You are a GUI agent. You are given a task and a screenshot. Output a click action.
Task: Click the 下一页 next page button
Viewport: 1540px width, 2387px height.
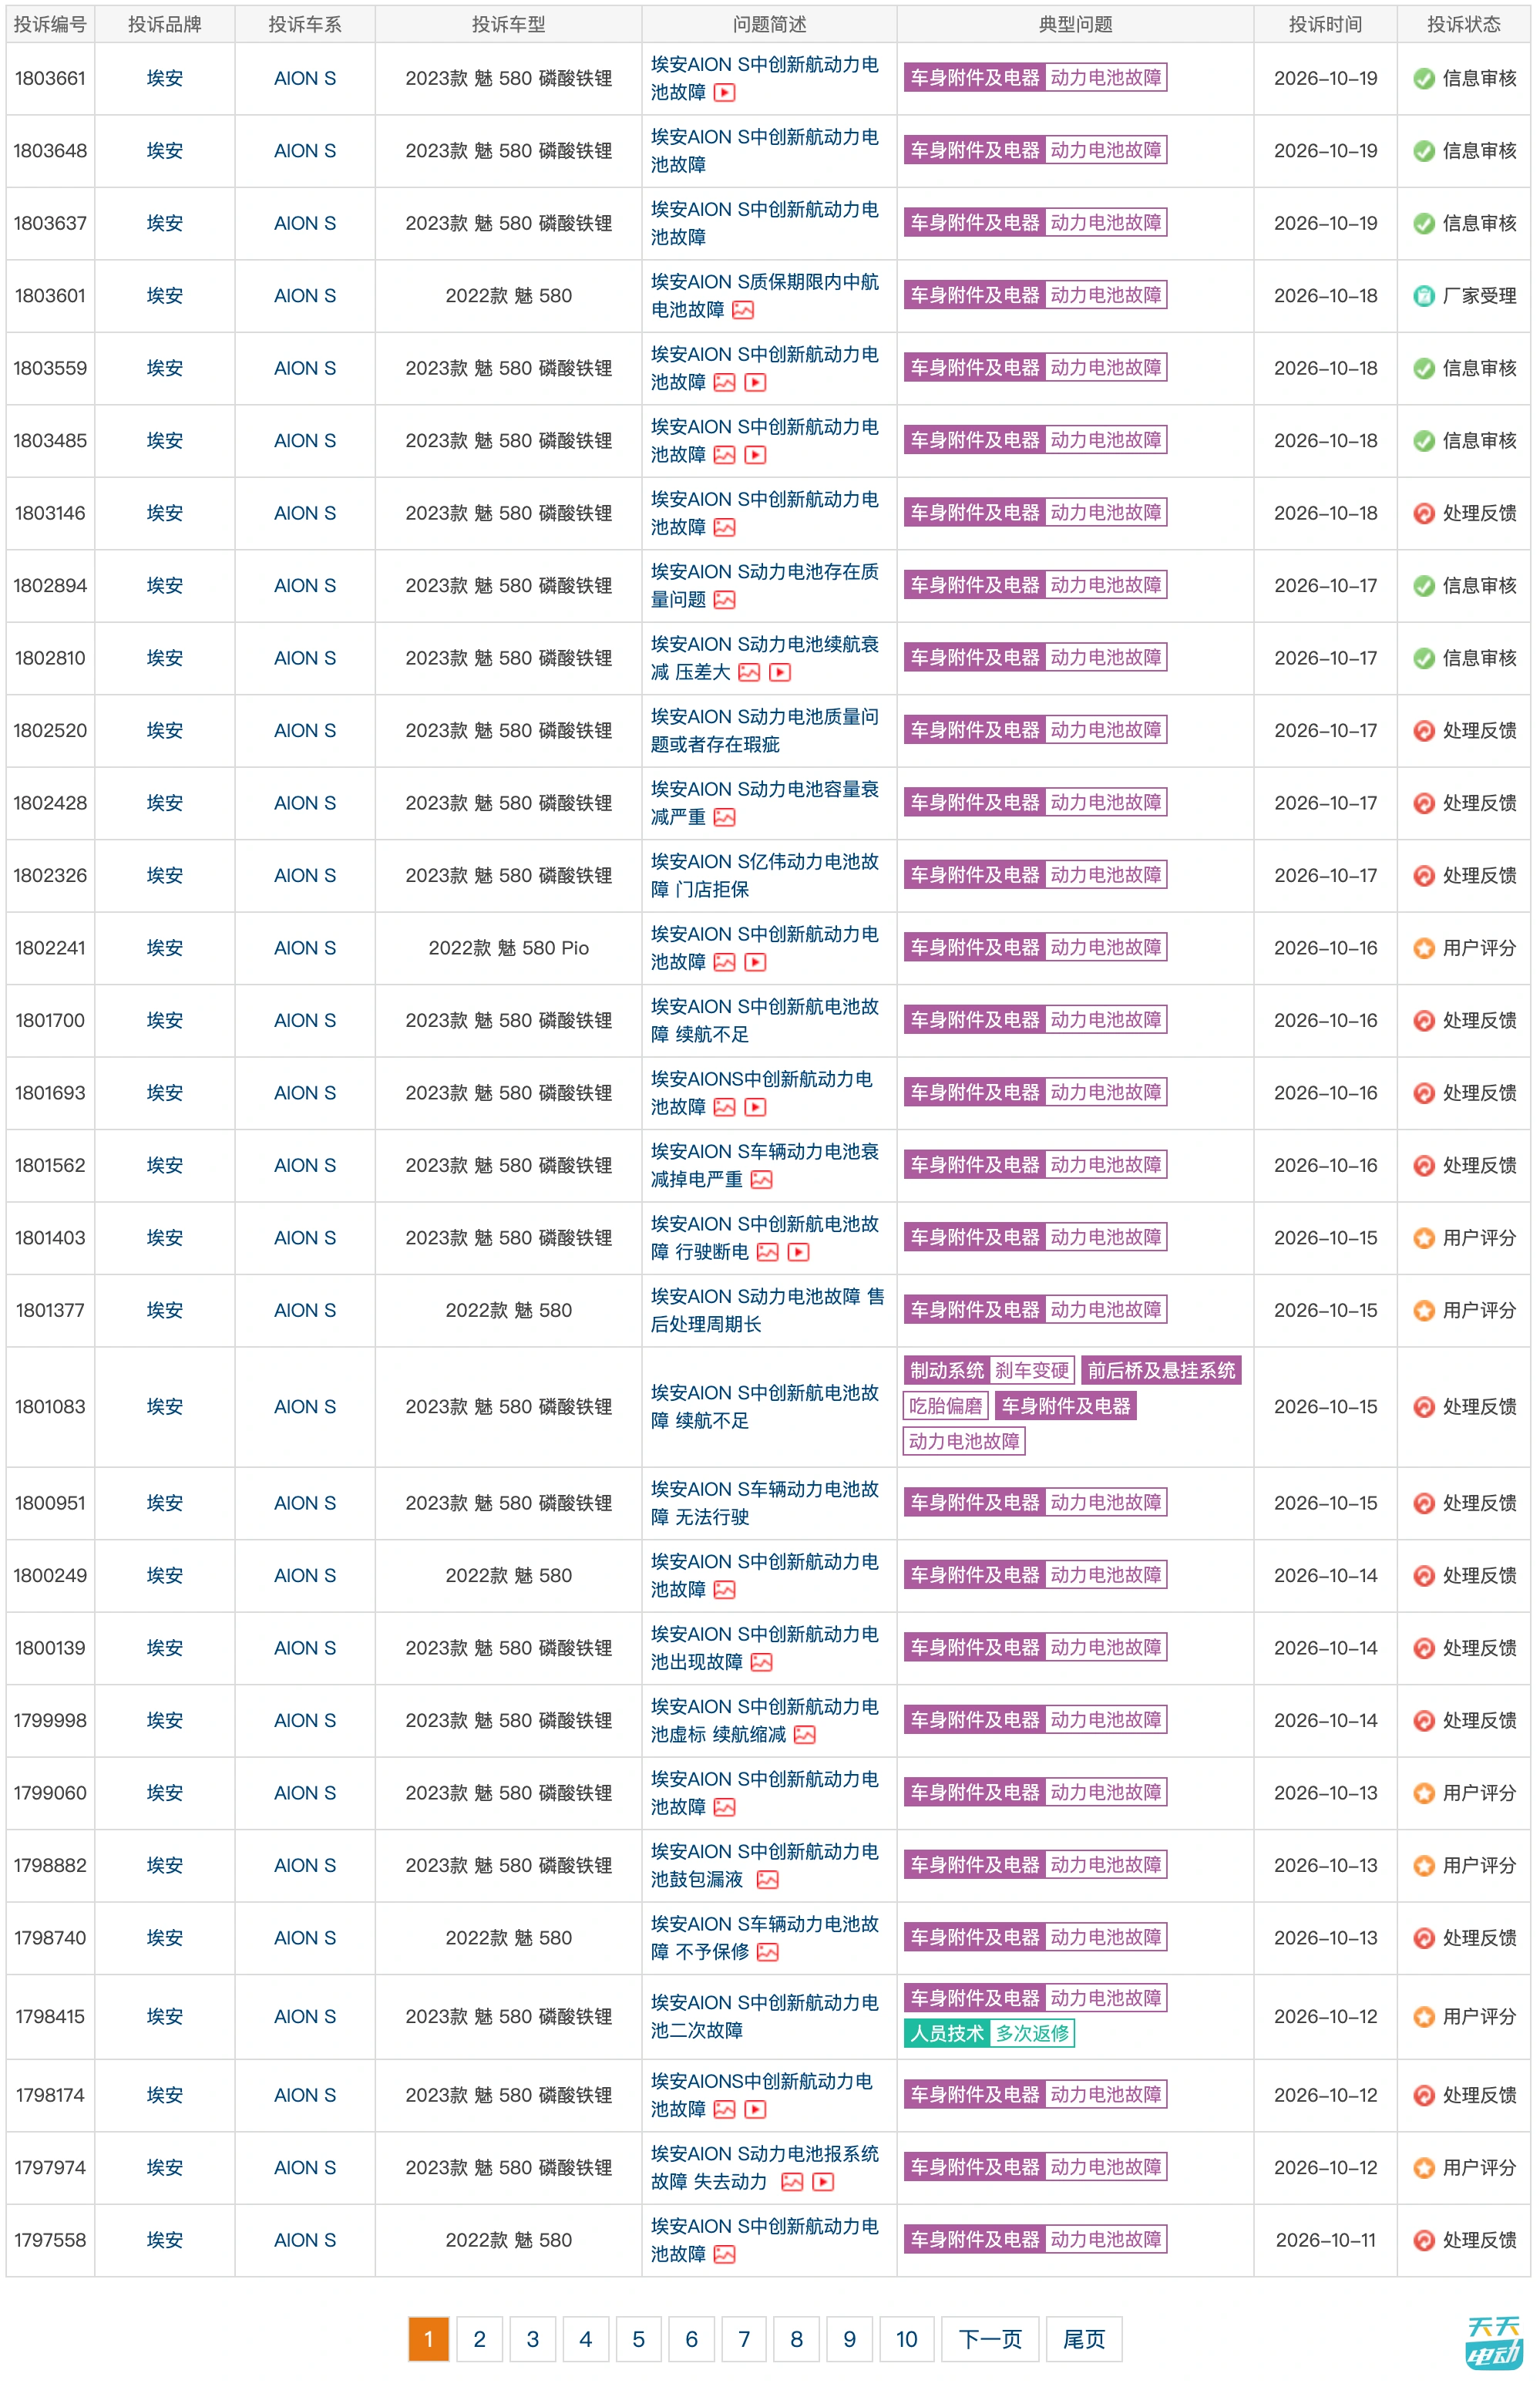pos(990,2339)
